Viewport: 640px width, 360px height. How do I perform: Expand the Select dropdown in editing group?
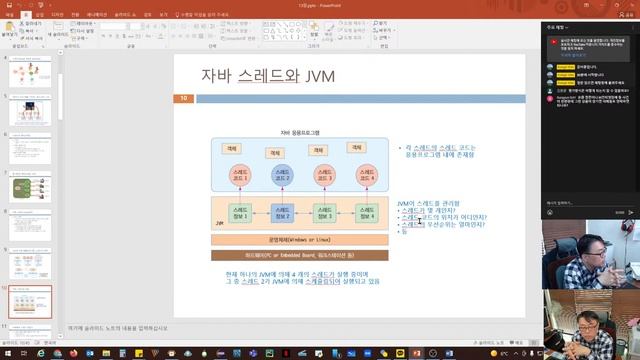click(382, 38)
